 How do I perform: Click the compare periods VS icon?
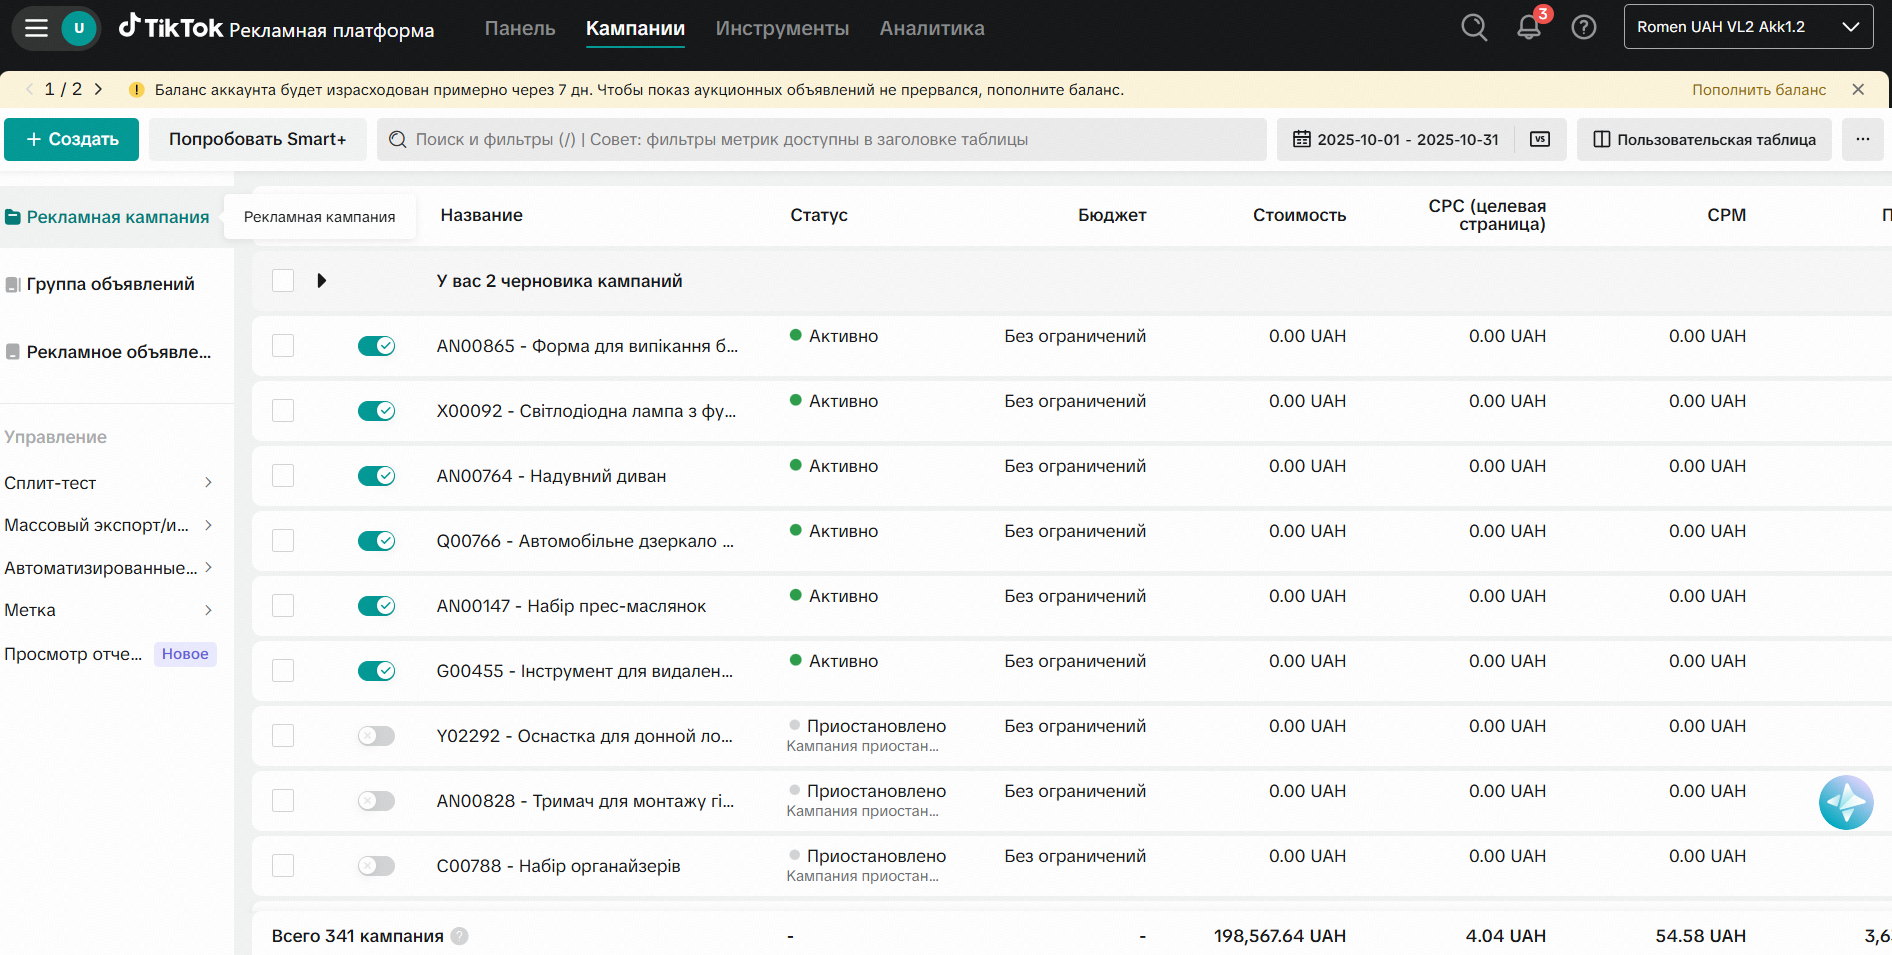1540,140
